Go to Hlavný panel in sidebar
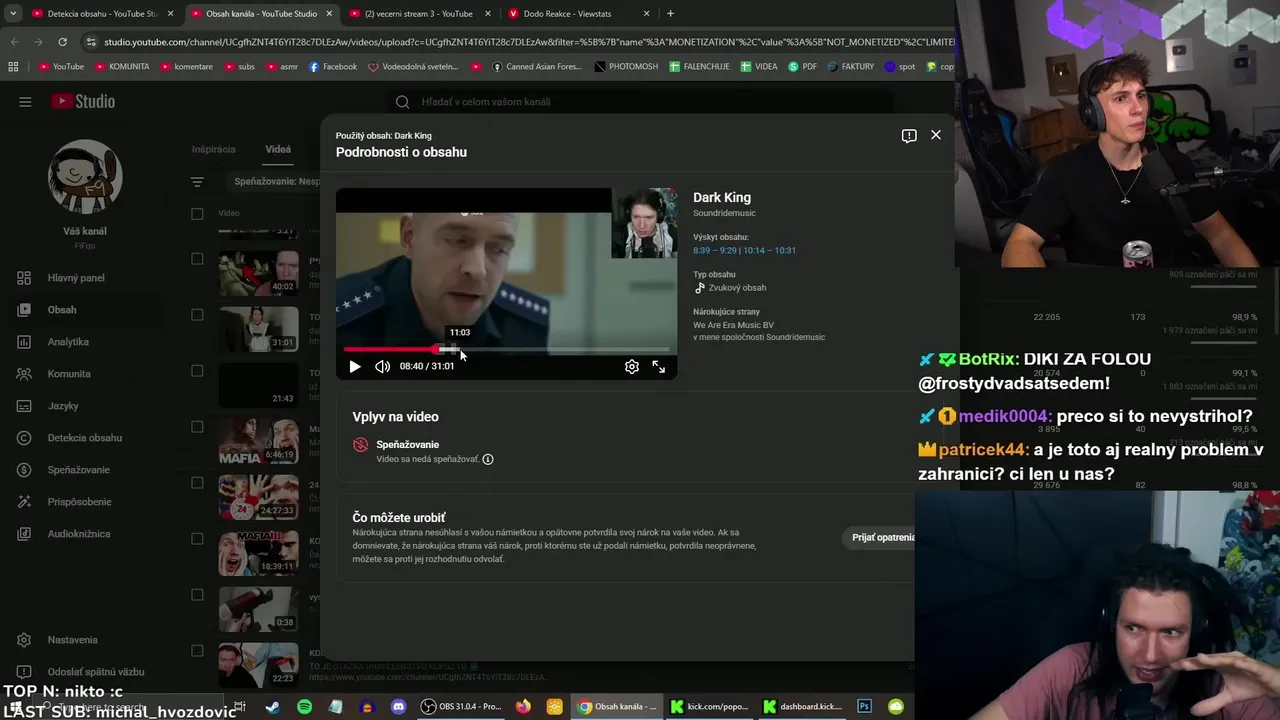 [75, 278]
